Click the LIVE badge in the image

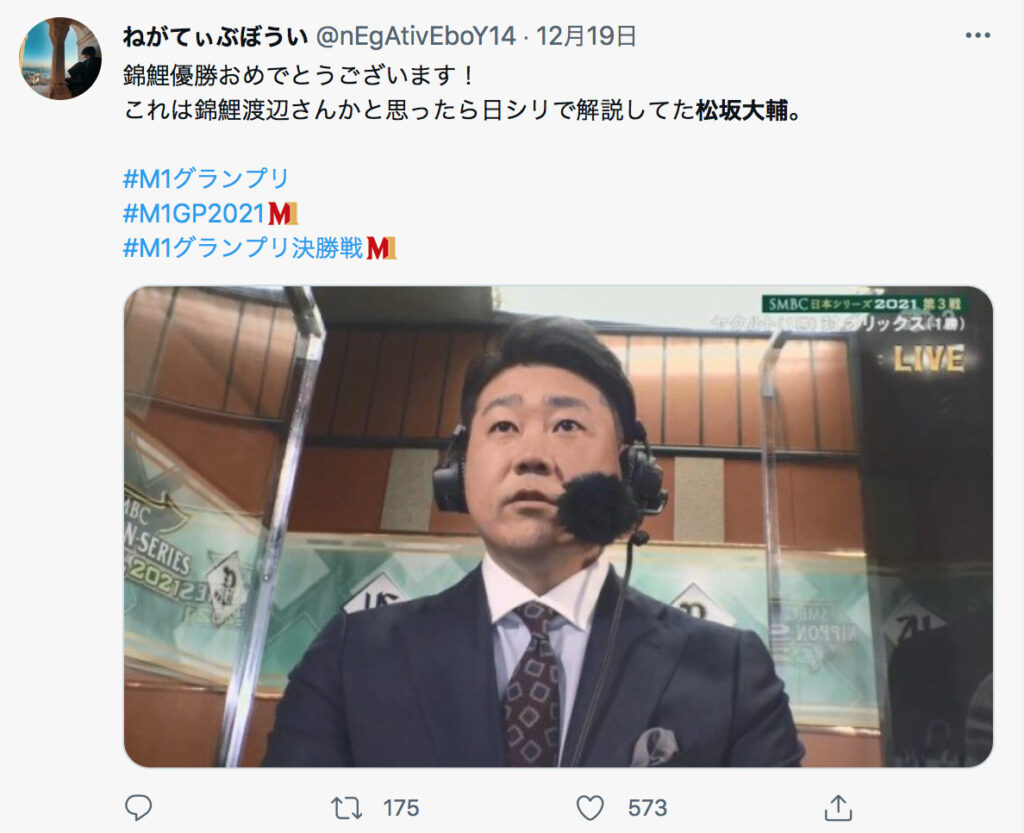[x=929, y=359]
